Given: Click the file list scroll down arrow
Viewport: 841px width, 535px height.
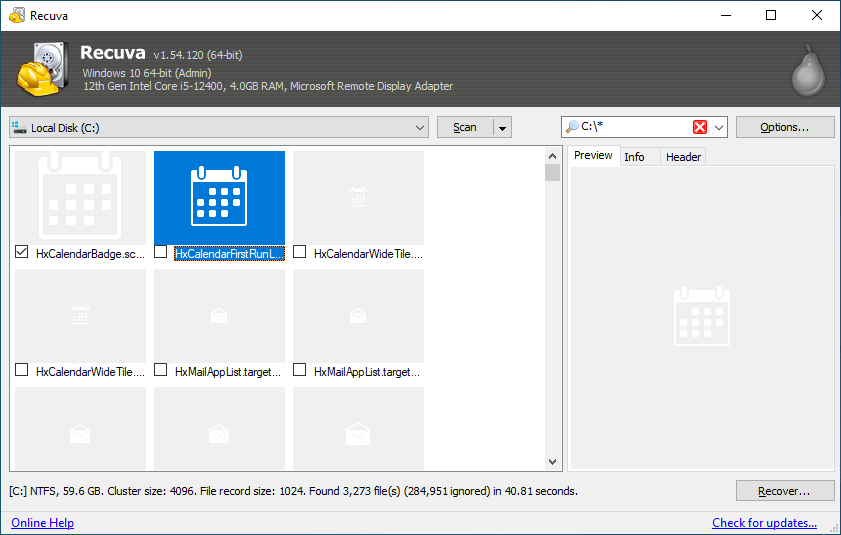Looking at the screenshot, I should pos(552,461).
